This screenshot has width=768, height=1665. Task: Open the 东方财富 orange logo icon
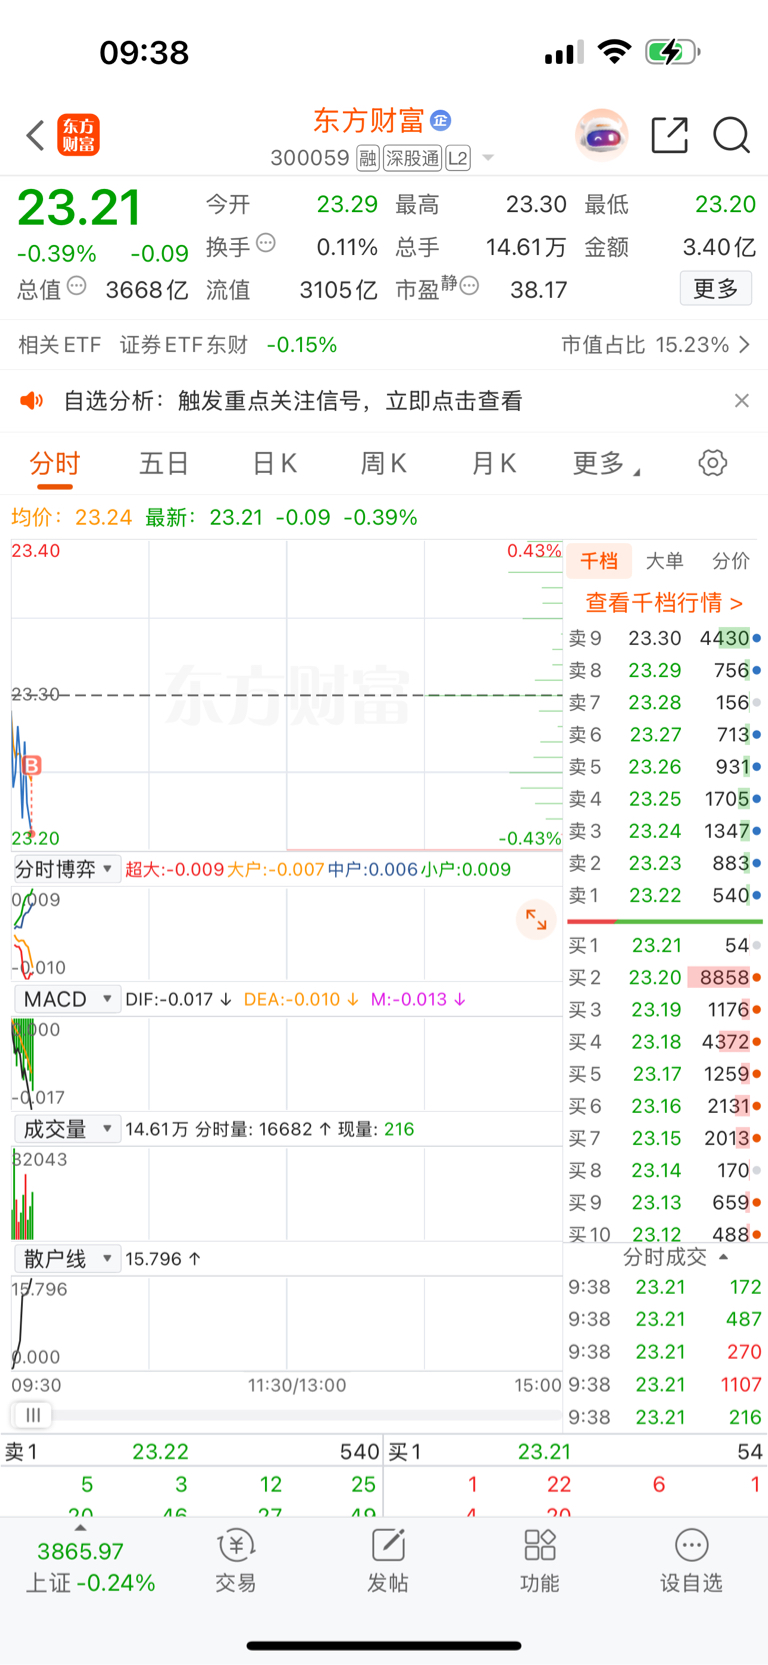tap(79, 135)
